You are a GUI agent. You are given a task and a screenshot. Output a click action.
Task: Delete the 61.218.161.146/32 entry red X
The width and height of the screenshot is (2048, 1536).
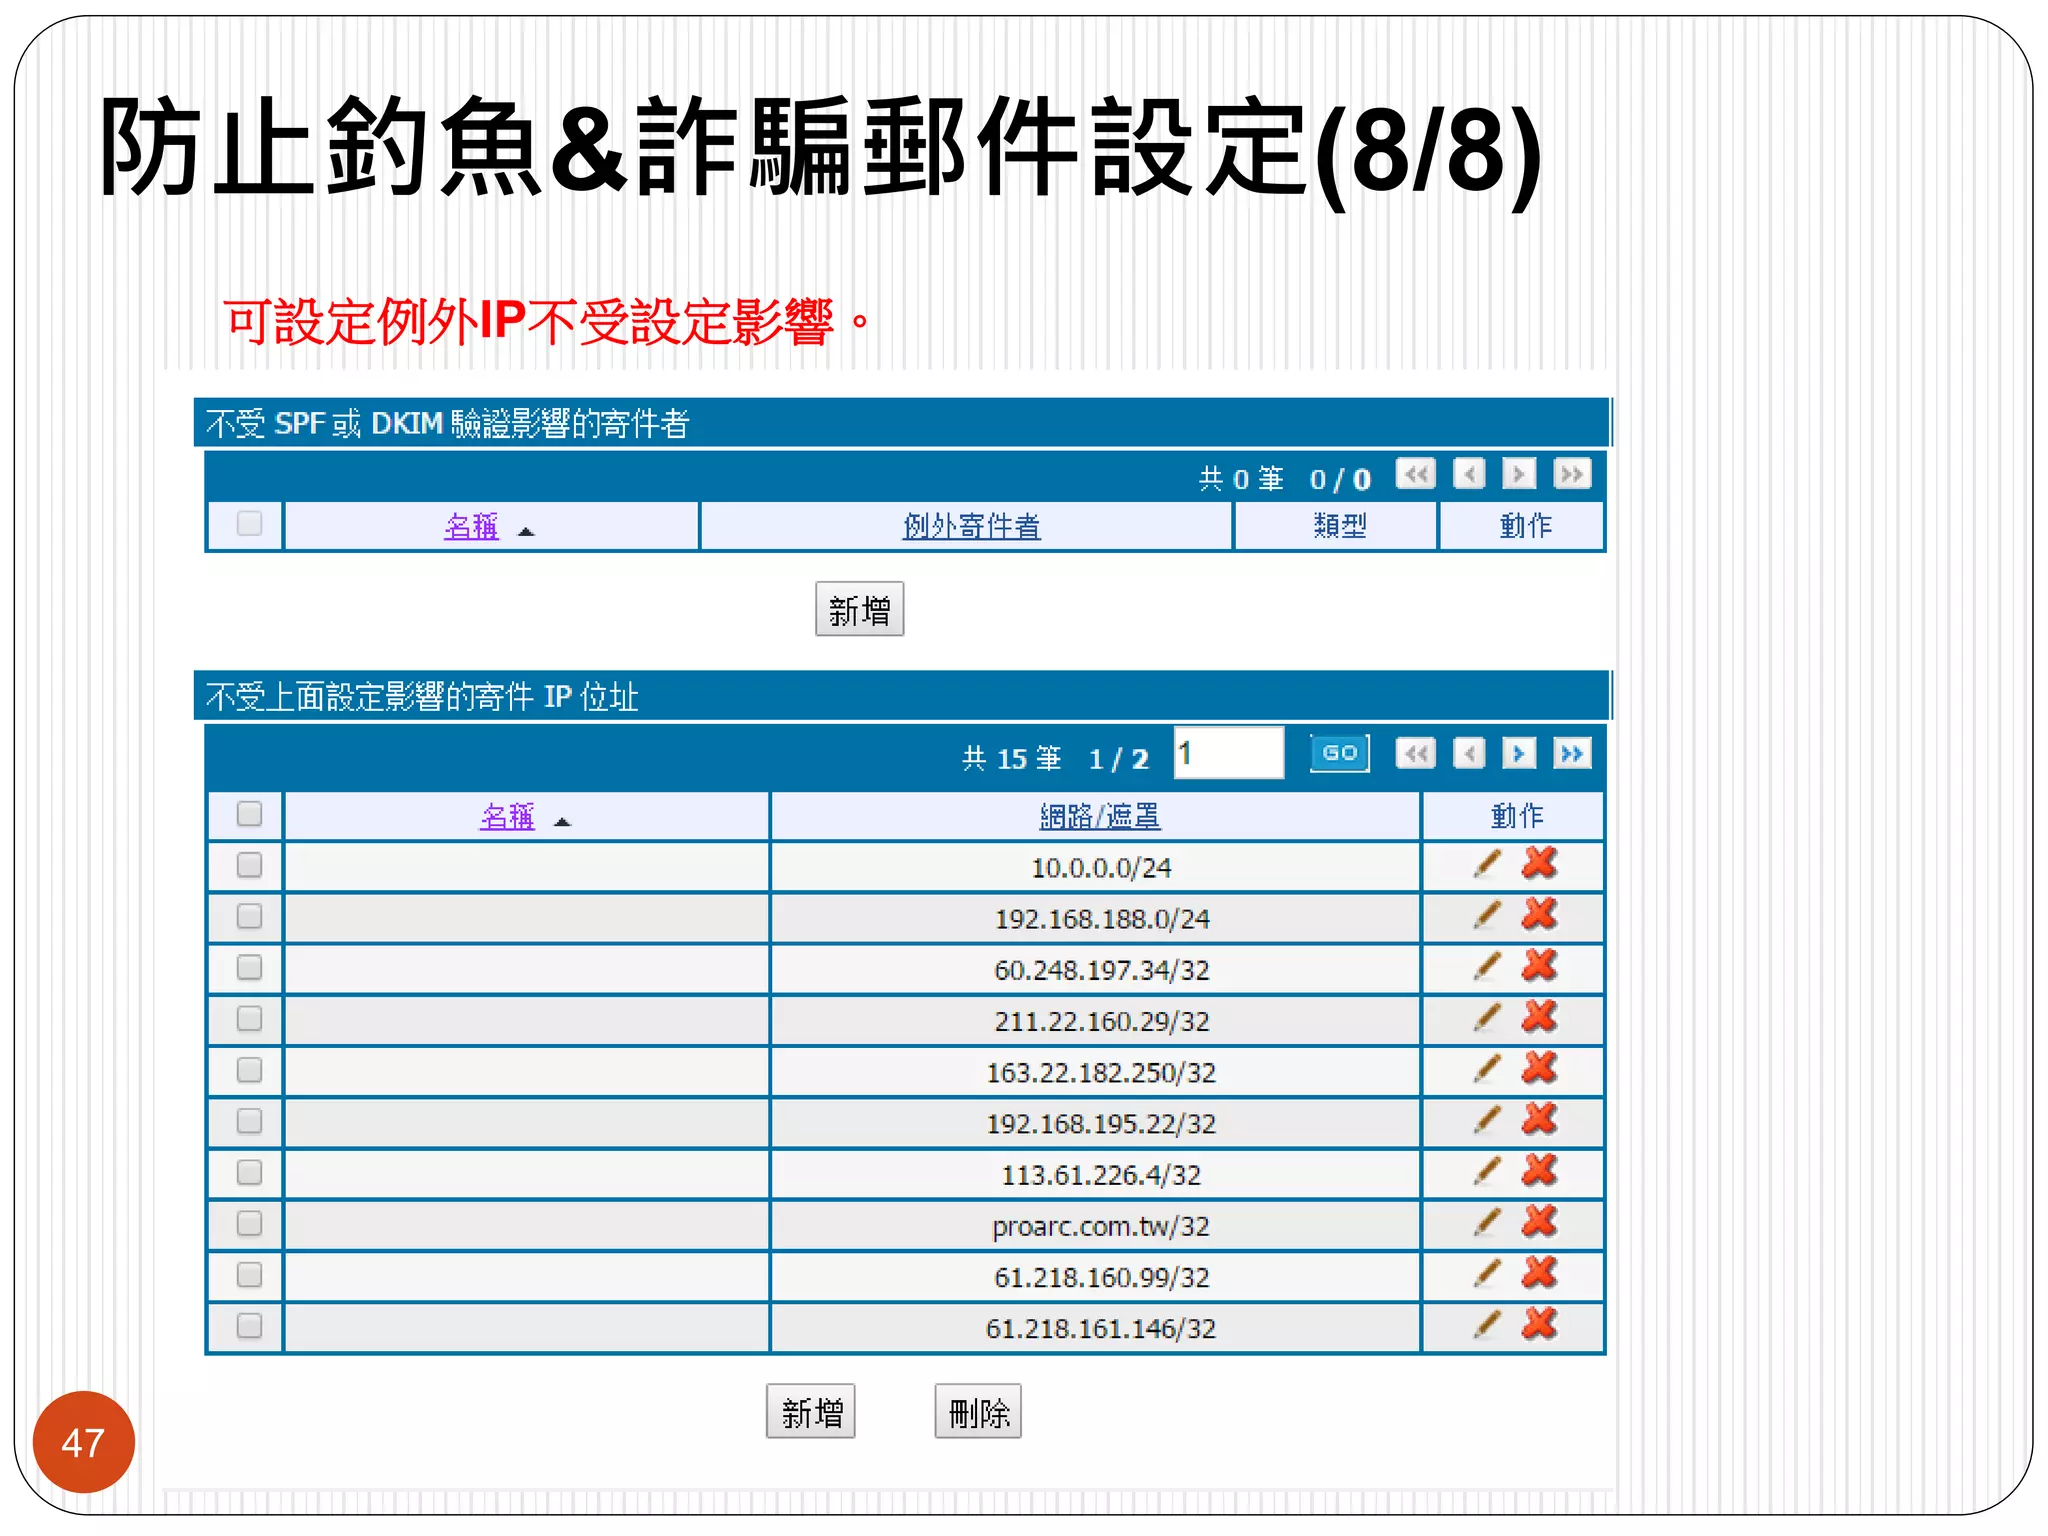(x=1539, y=1324)
